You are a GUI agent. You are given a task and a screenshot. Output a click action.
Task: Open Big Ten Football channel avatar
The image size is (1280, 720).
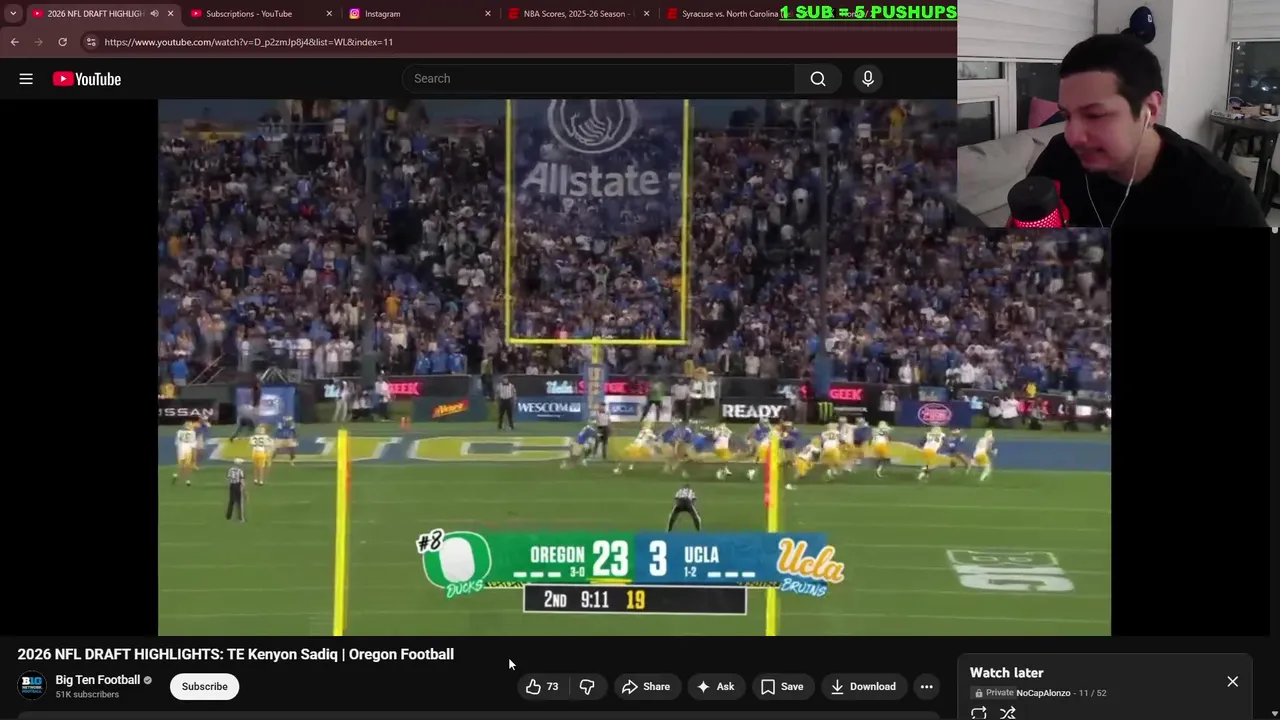(32, 686)
